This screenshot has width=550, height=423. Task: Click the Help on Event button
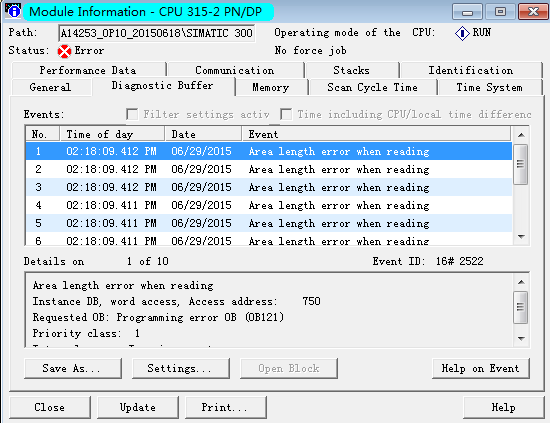click(x=481, y=368)
